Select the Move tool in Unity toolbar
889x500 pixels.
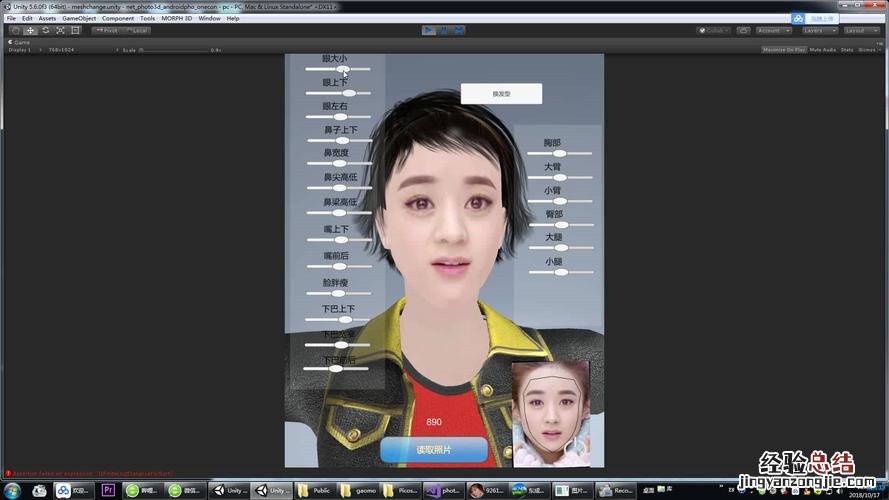coord(30,30)
